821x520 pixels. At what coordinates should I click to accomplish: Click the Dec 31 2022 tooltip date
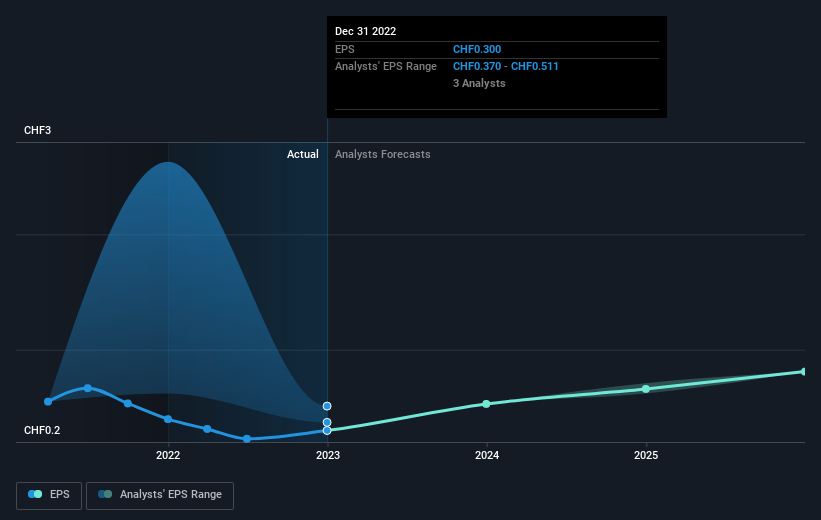tap(365, 31)
